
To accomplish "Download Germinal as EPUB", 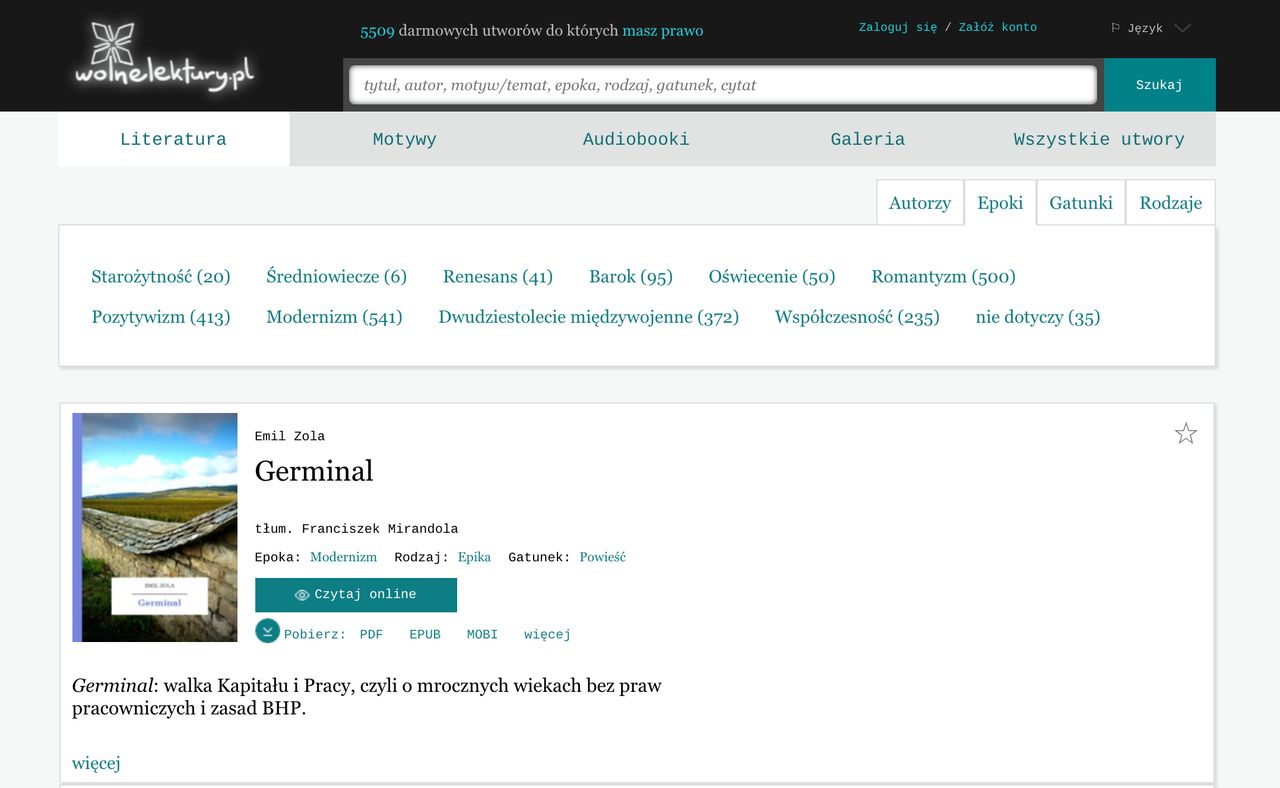I will (x=425, y=634).
